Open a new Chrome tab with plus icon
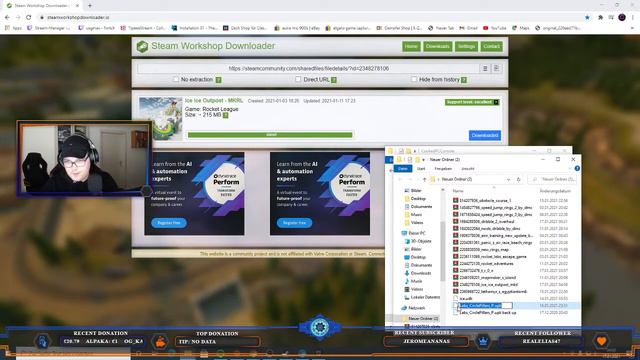The image size is (640, 360). click(x=90, y=6)
